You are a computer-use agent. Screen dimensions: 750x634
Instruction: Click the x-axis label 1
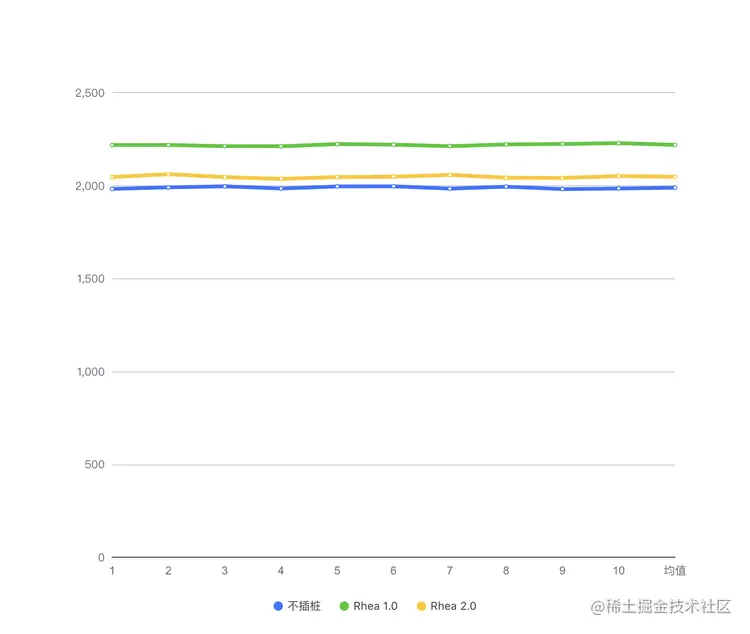112,570
